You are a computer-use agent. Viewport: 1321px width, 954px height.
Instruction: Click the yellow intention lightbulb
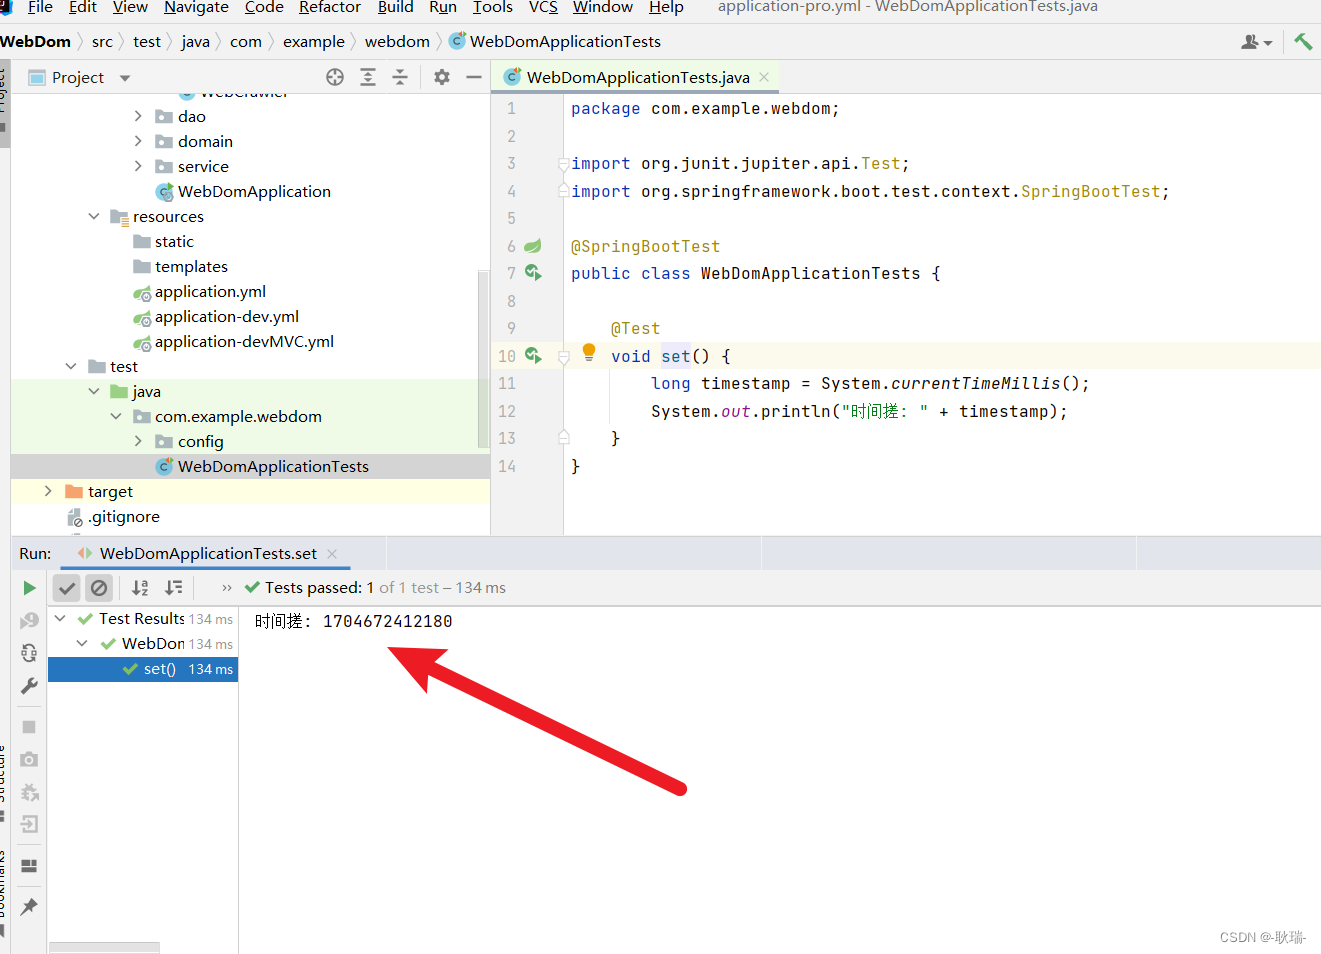(589, 352)
